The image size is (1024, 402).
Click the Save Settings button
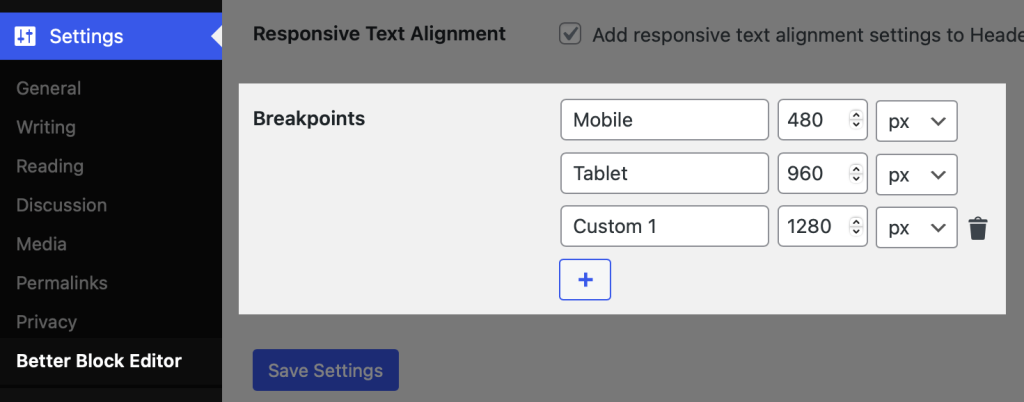[325, 370]
